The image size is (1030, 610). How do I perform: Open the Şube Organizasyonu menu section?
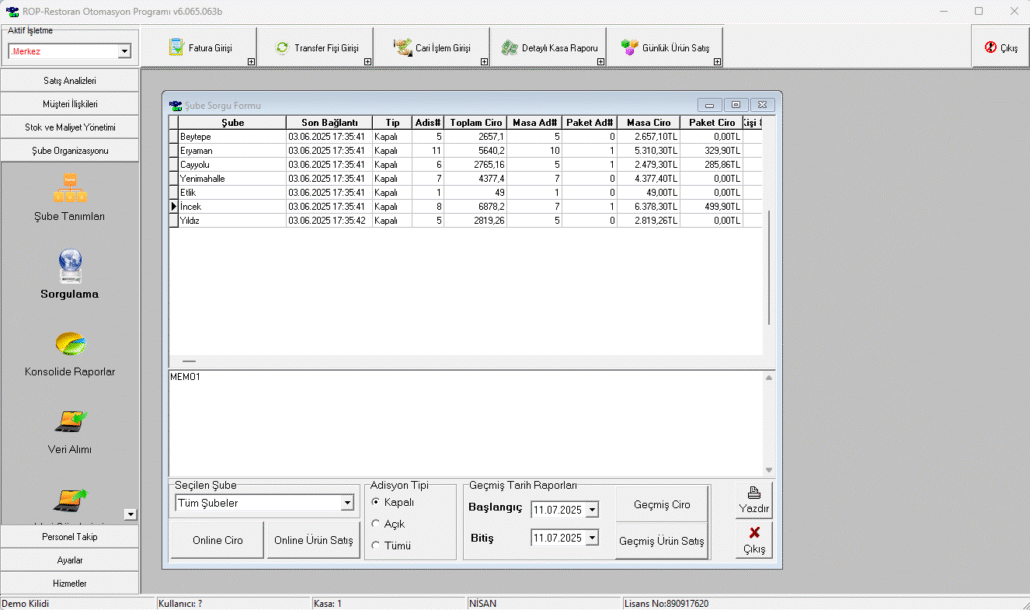point(70,150)
